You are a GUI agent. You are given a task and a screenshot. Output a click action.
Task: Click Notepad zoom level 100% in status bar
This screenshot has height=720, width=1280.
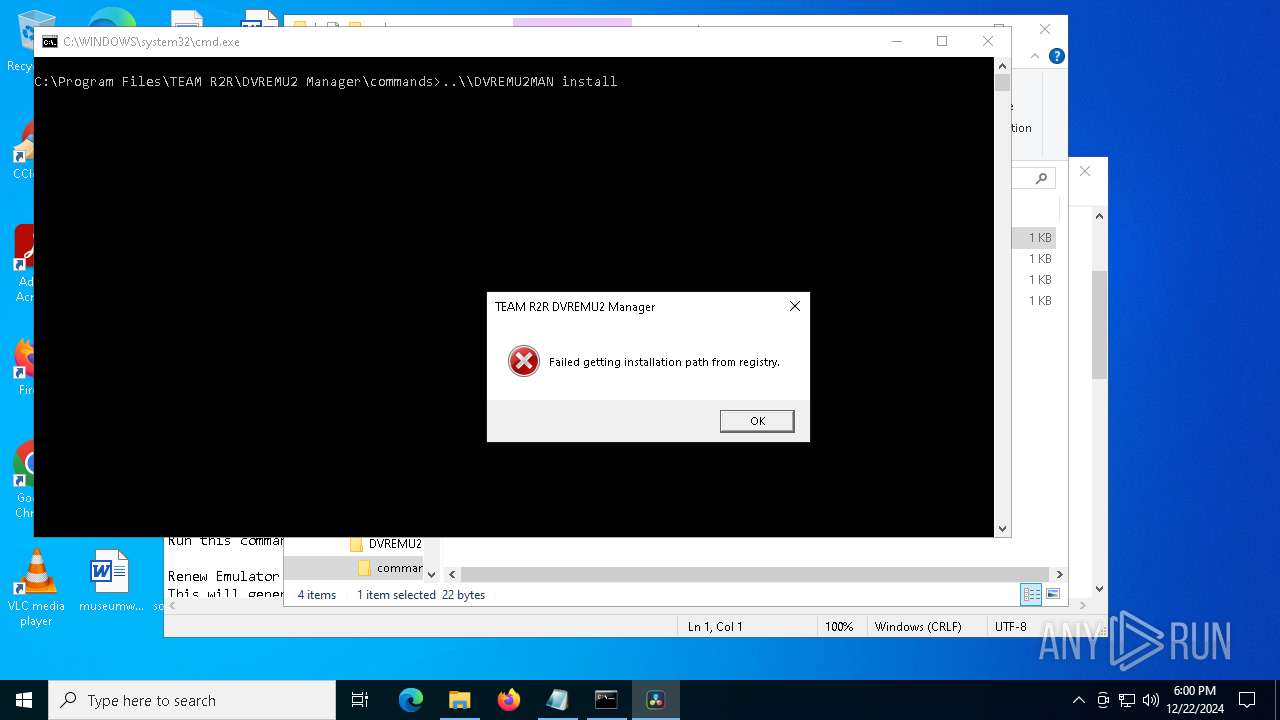coord(839,627)
